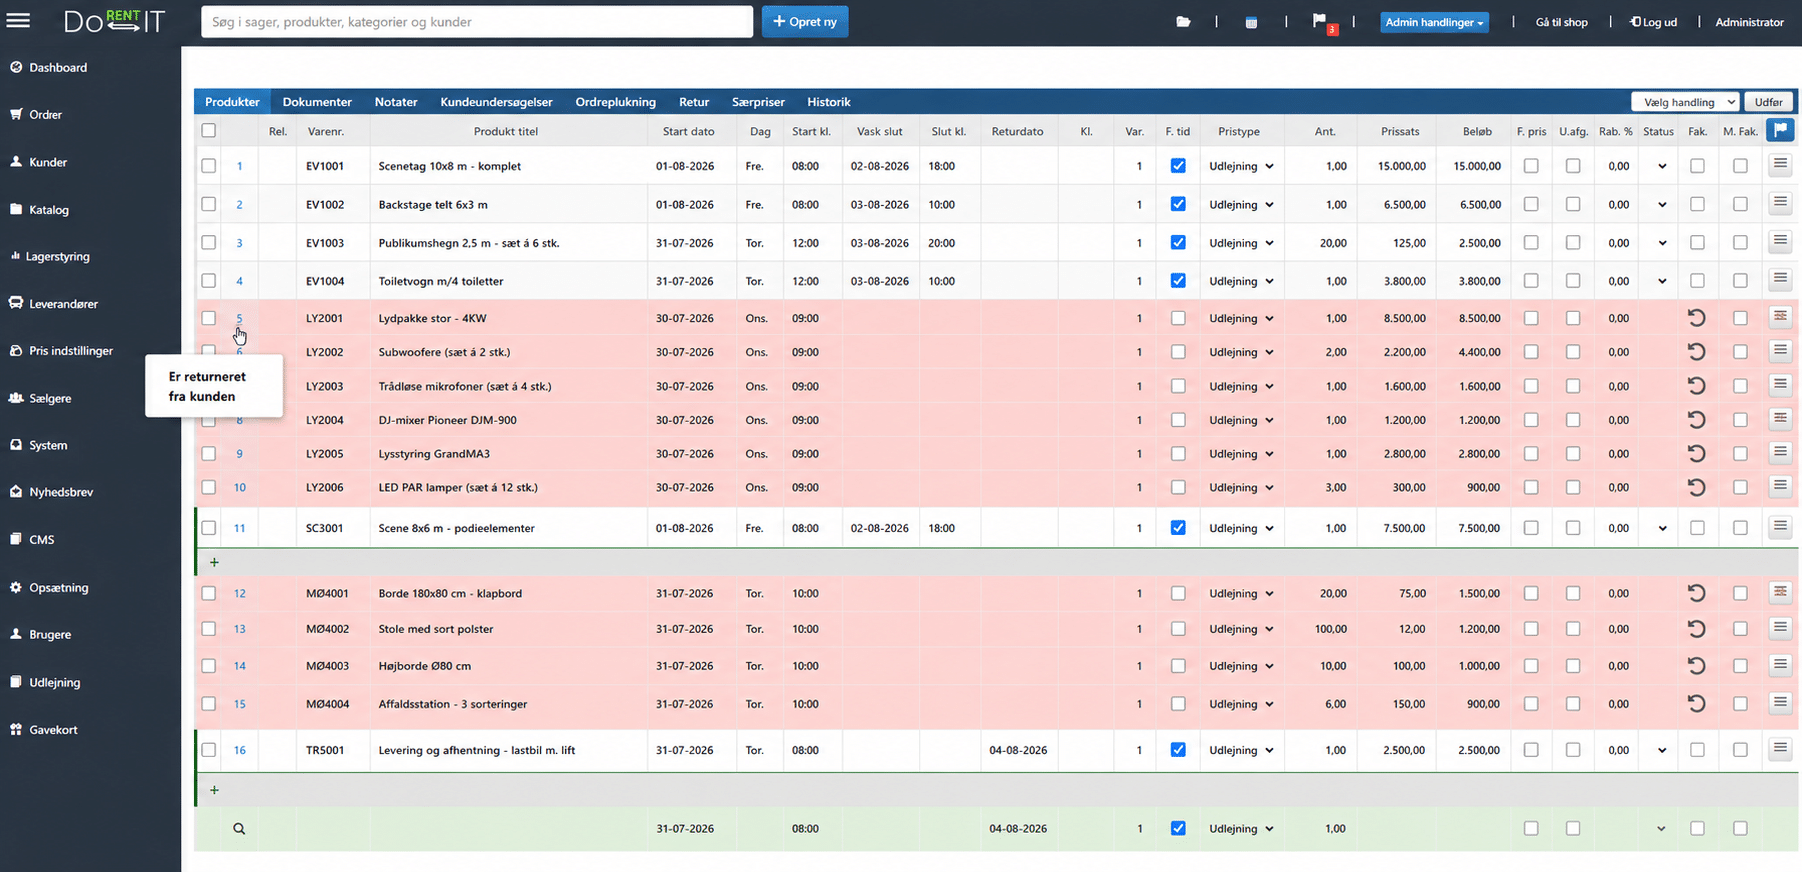Tick the row checkbox for SC3001
Screen dimensions: 1802x872
point(209,528)
